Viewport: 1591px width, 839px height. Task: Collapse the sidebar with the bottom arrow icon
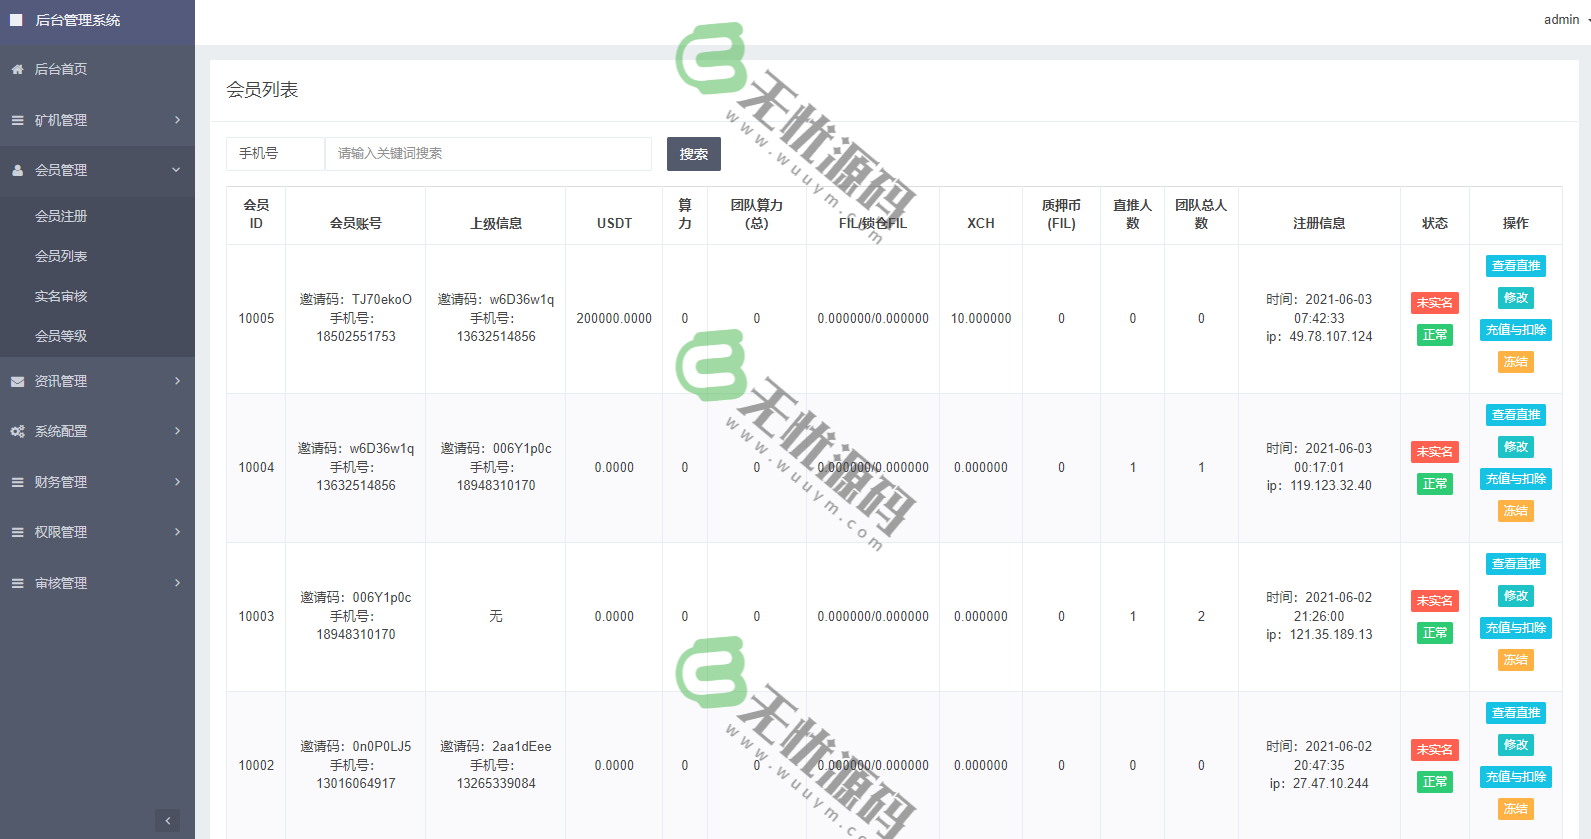tap(168, 821)
